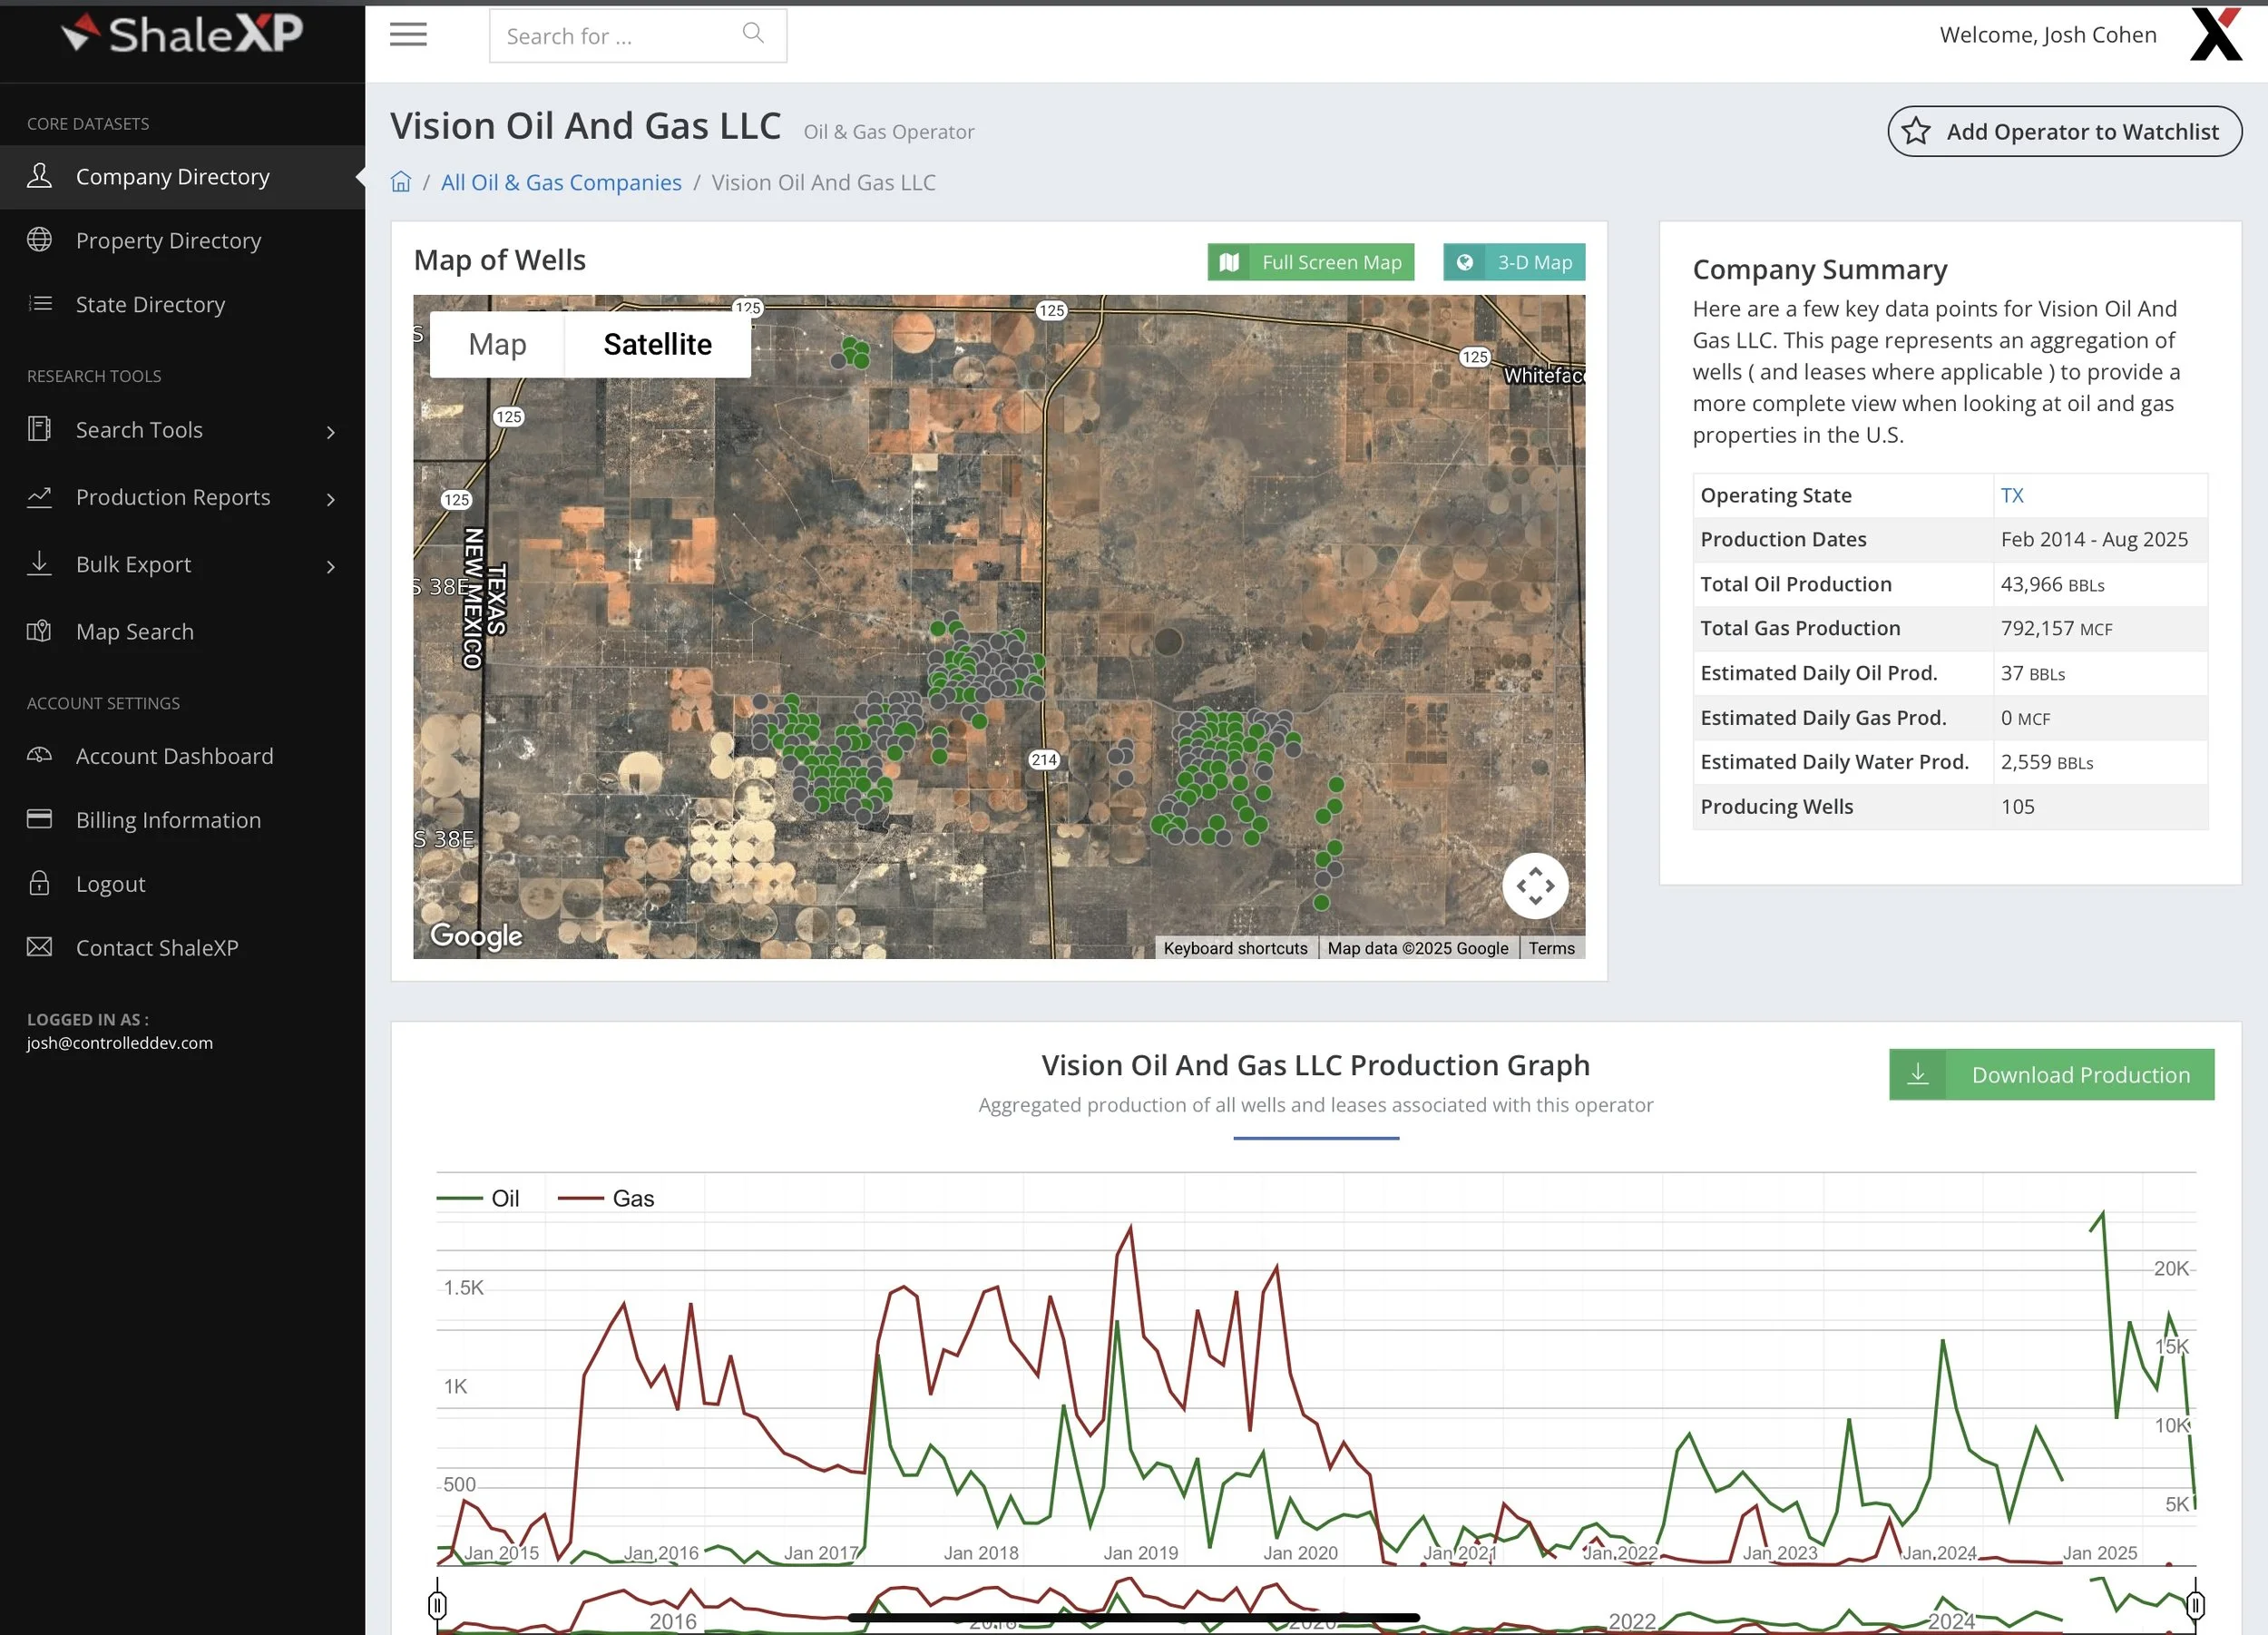The width and height of the screenshot is (2268, 1635).
Task: Open State Directory in the sidebar
Action: click(x=150, y=304)
